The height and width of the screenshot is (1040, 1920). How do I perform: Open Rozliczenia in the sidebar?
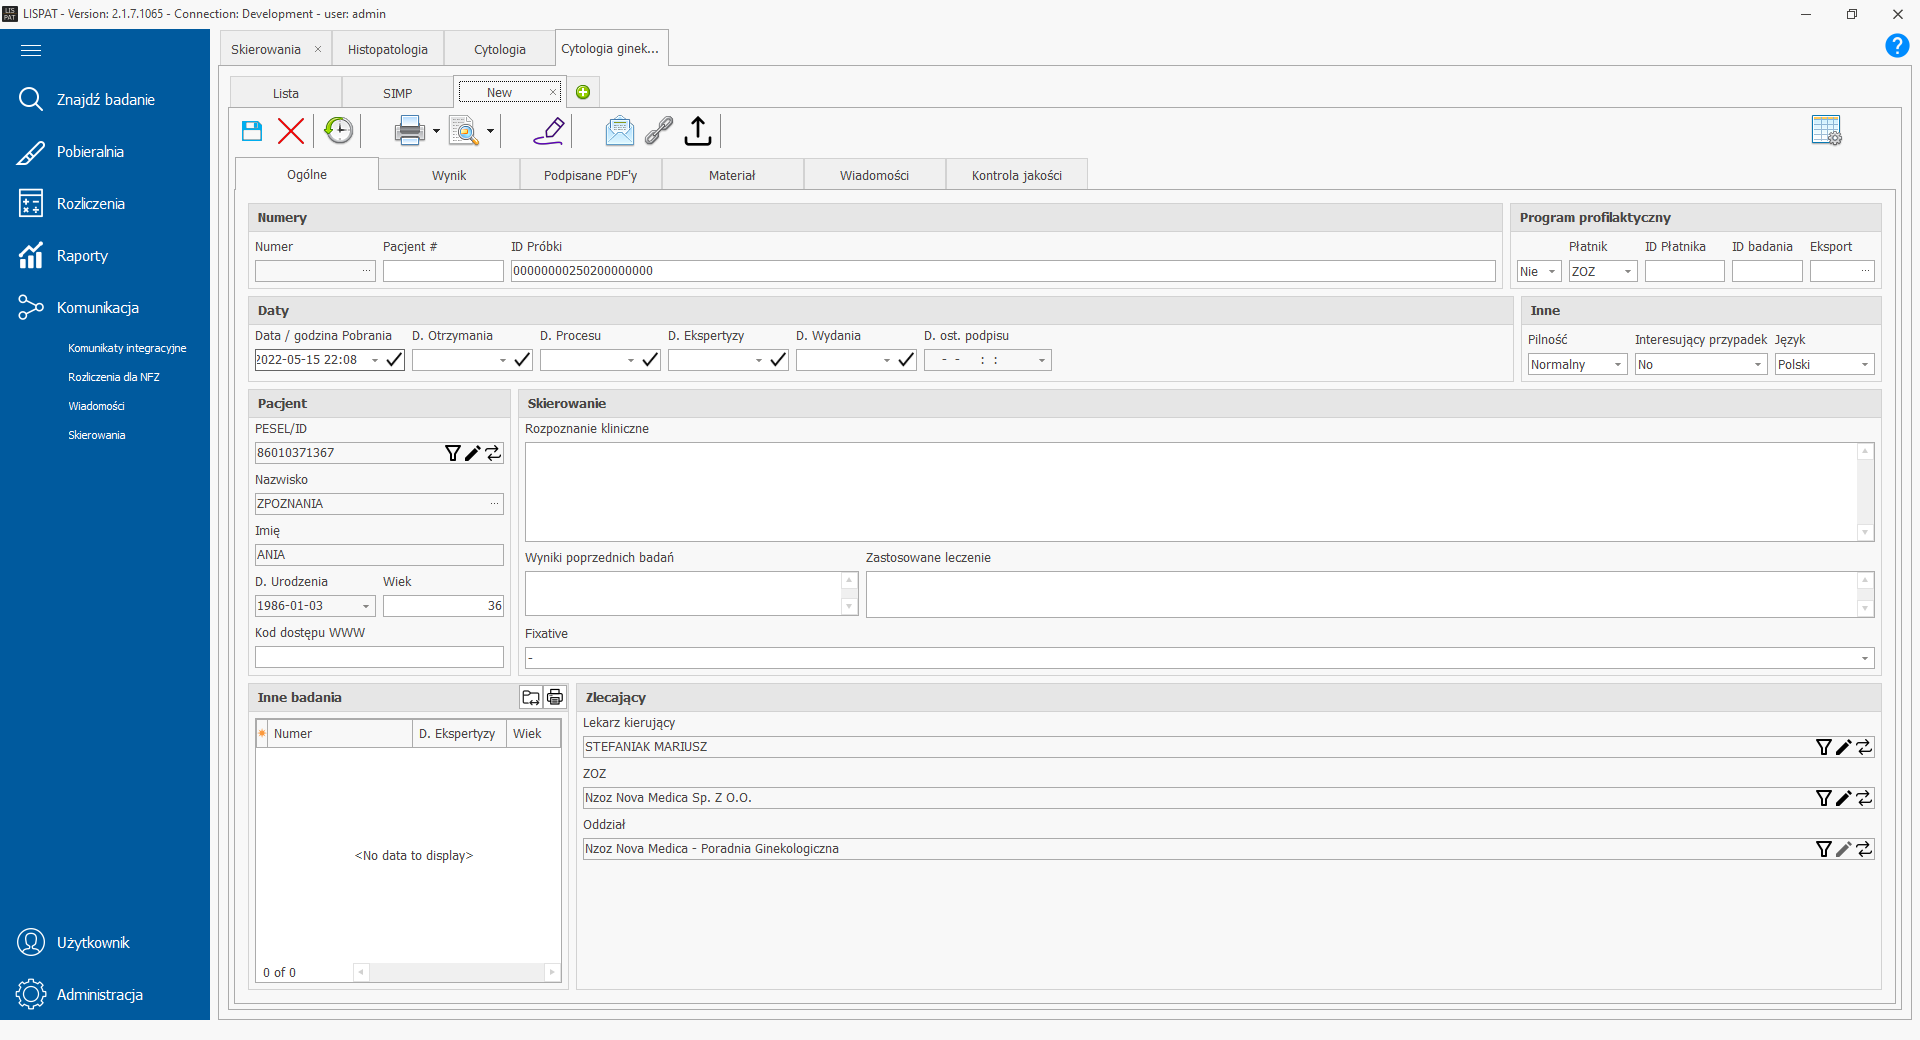90,204
